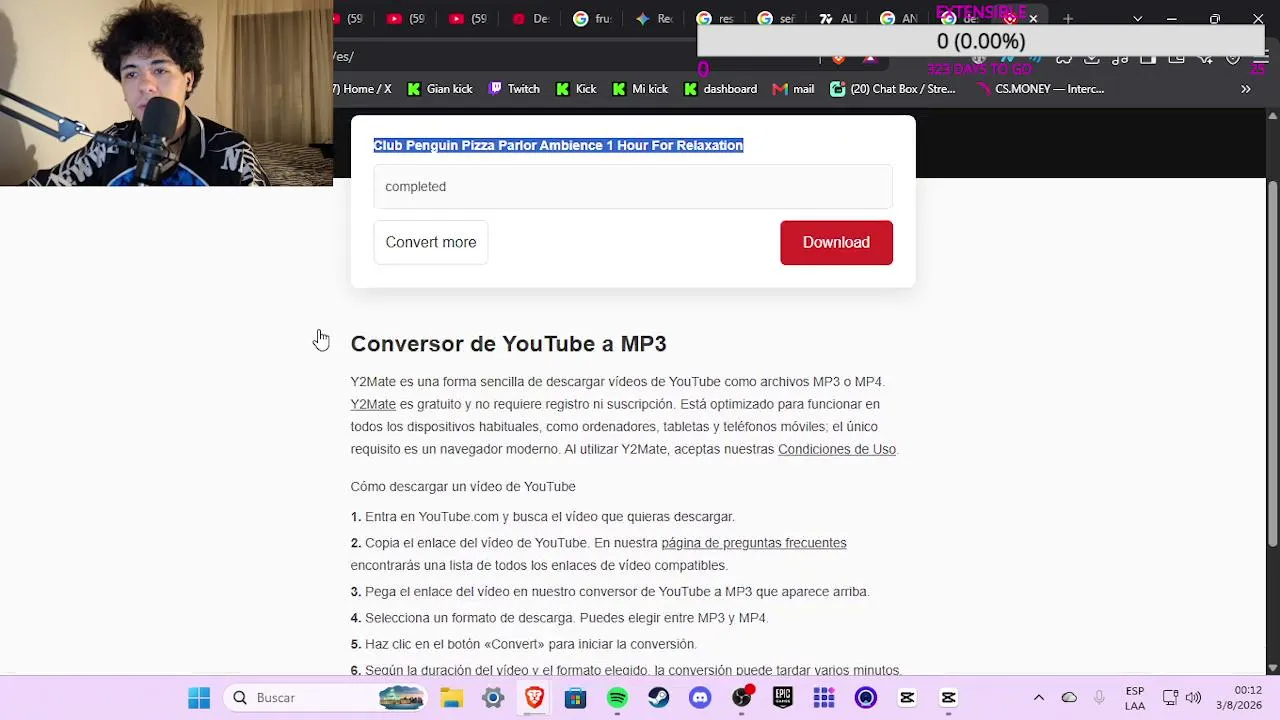
Task: Open the Y2Mate link in the description
Action: [x=373, y=404]
